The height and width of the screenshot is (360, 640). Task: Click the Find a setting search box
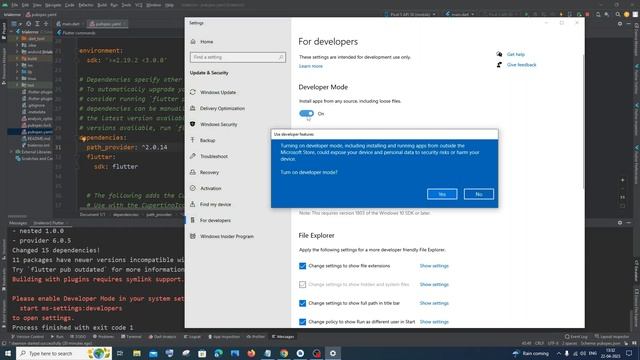click(x=238, y=57)
